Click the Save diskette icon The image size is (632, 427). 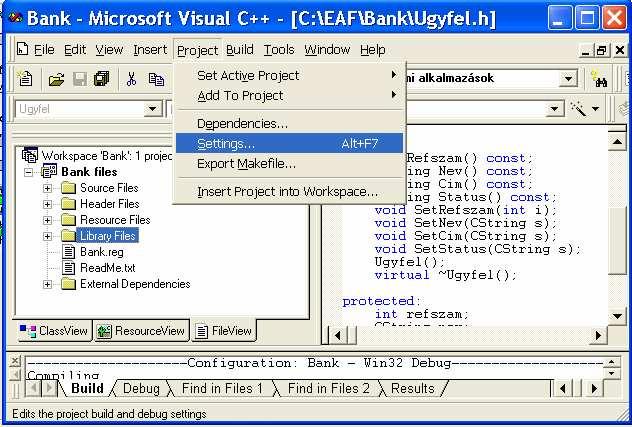pos(79,79)
